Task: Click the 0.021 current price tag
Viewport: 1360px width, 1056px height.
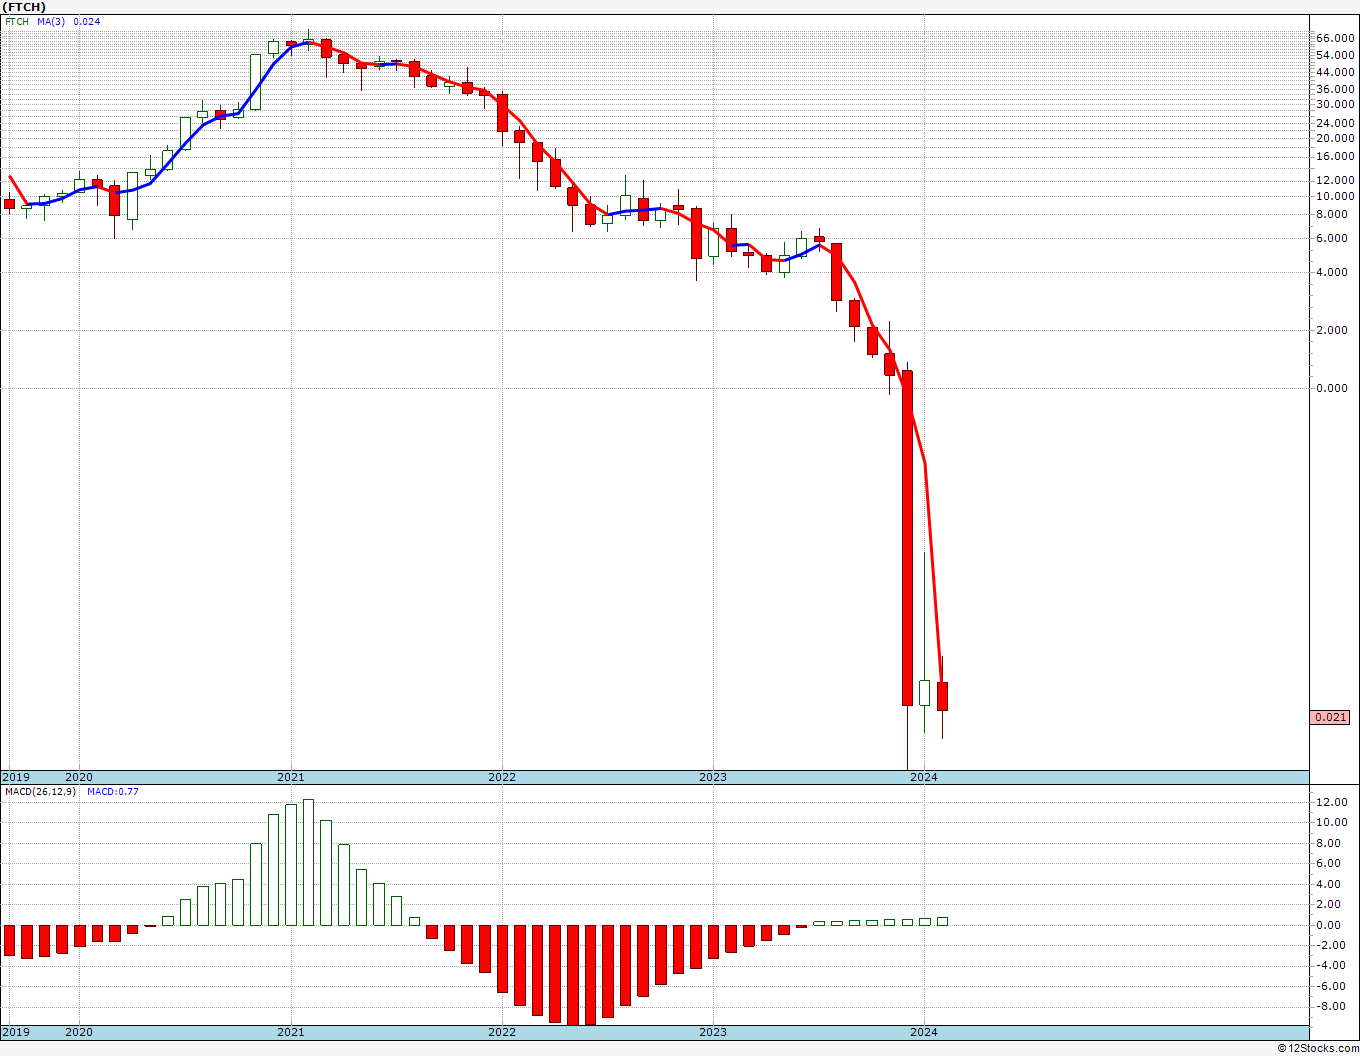Action: pos(1330,717)
